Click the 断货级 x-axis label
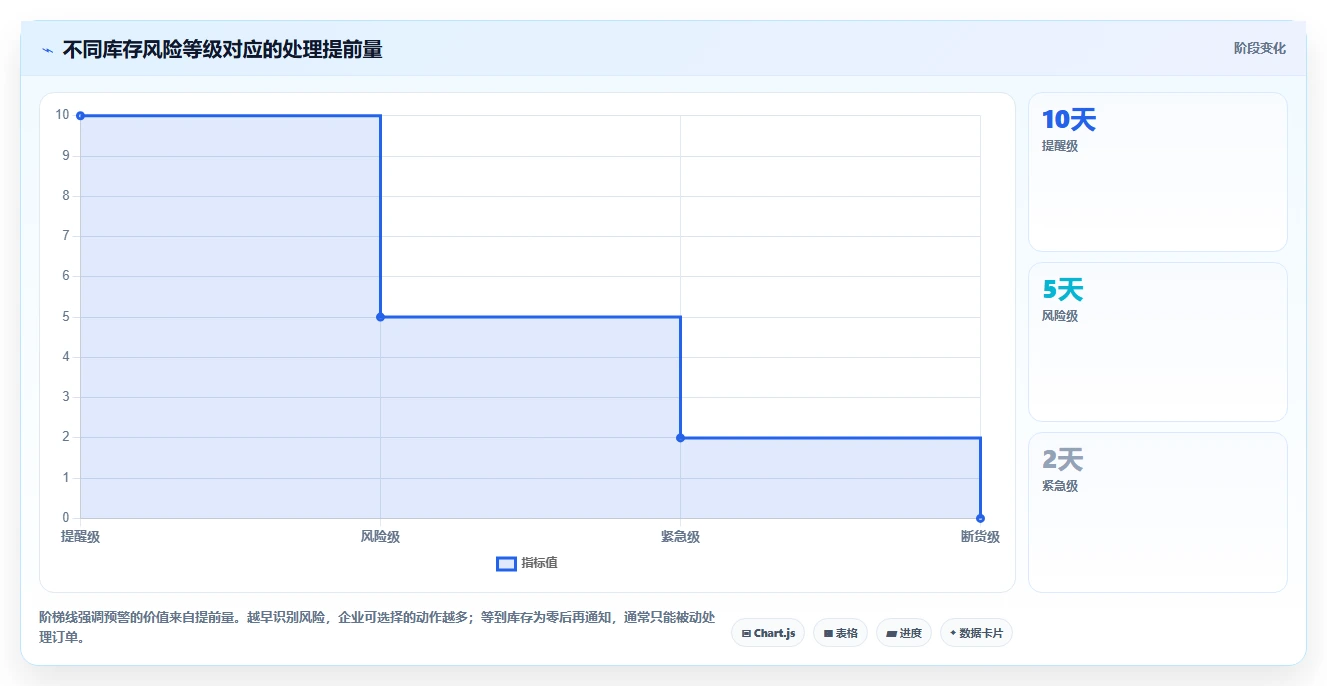Screen dimensions: 1327x686 (x=980, y=537)
